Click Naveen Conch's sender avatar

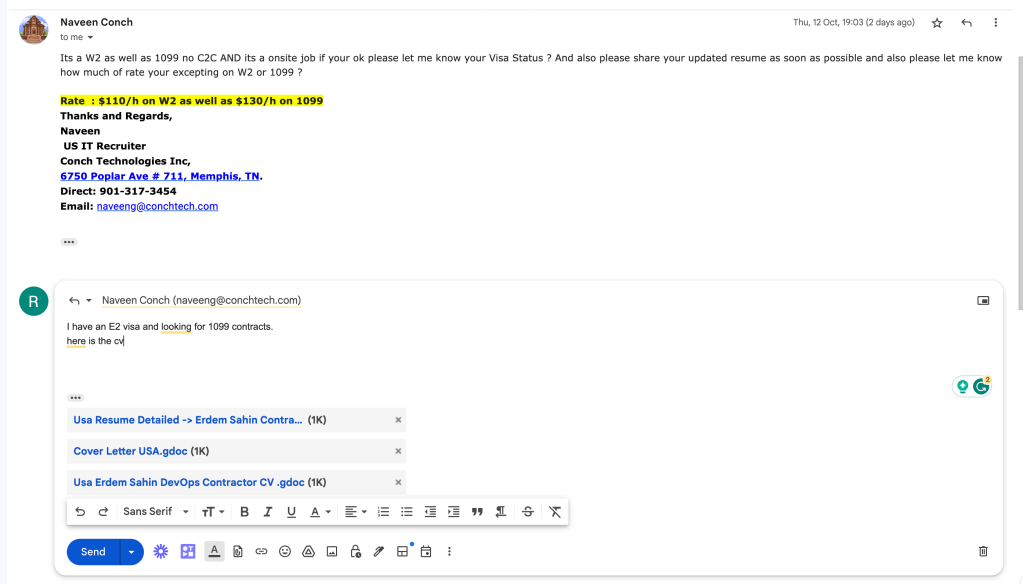click(33, 29)
